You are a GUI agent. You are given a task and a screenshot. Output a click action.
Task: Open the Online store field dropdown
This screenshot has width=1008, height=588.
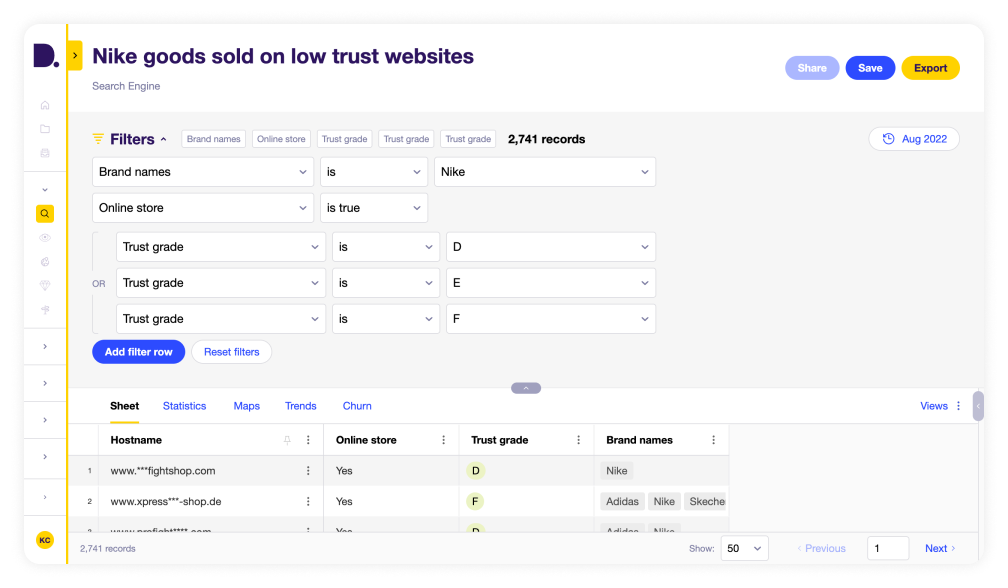[x=203, y=208]
